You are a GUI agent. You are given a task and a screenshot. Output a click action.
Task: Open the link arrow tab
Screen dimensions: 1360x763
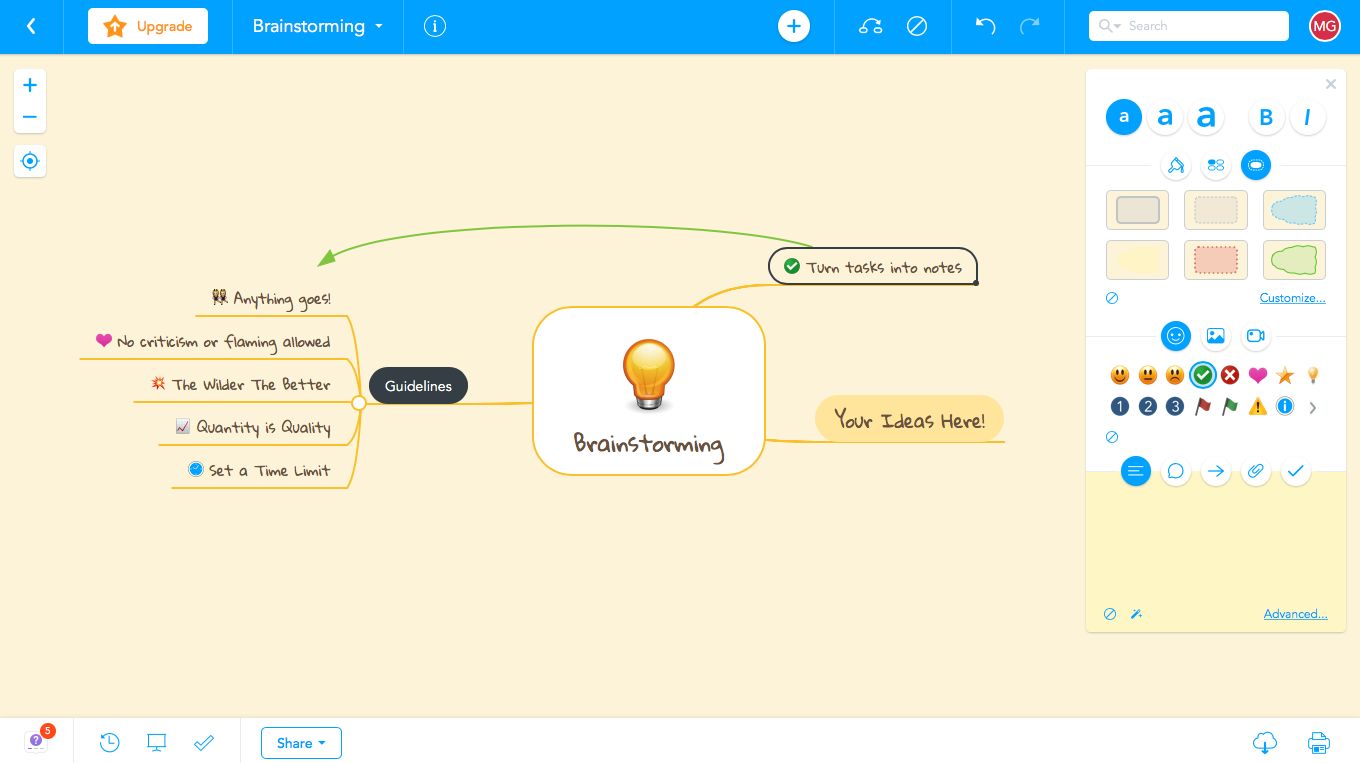(x=1216, y=471)
